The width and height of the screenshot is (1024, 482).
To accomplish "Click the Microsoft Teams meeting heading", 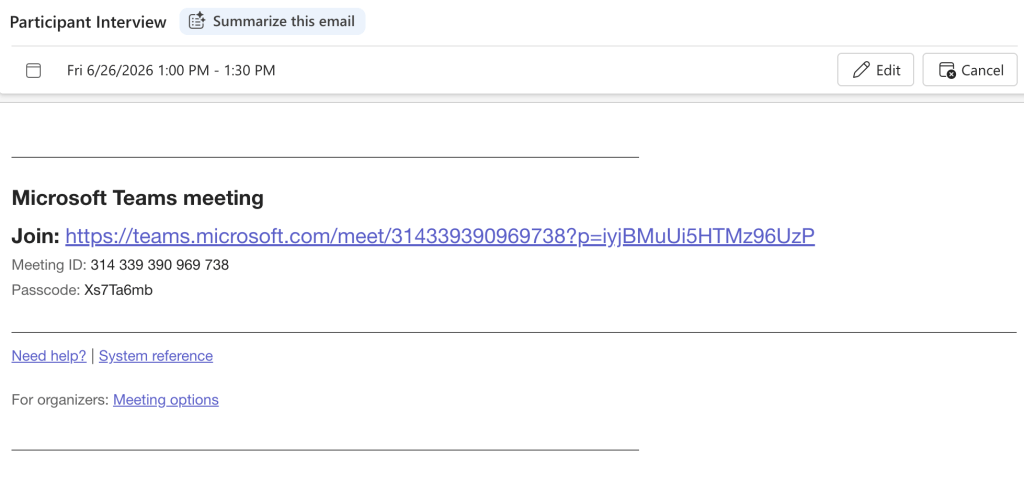I will click(x=138, y=198).
